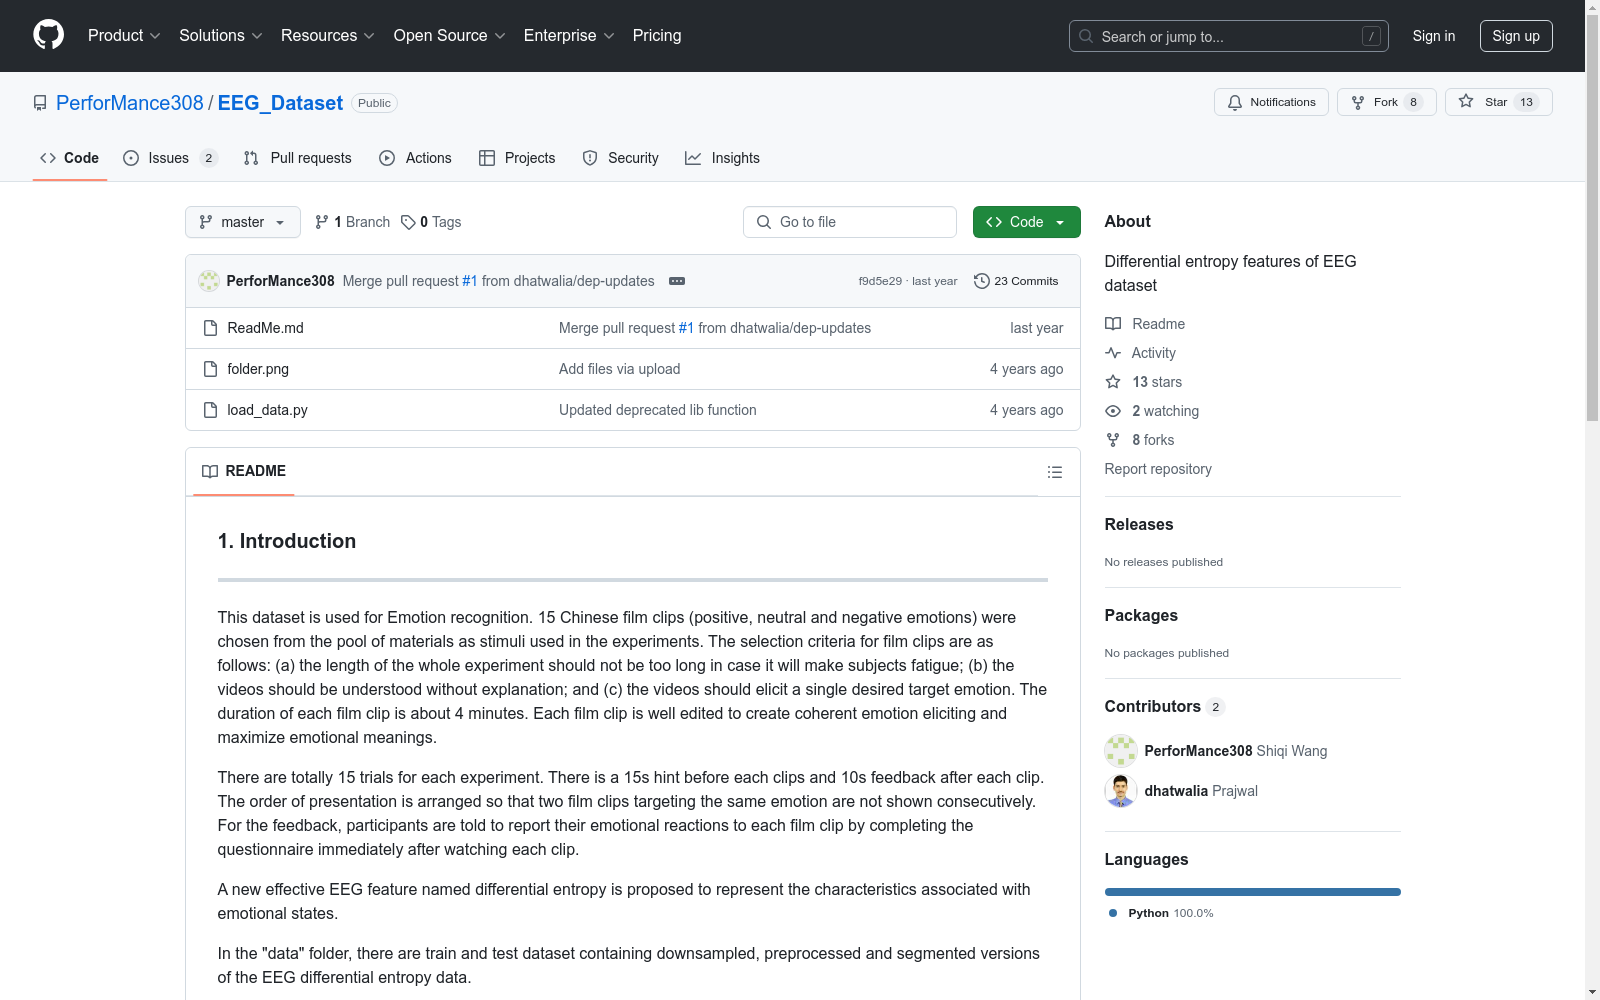Open the EEG_Dataset repository link
This screenshot has height=1000, width=1600.
[280, 103]
